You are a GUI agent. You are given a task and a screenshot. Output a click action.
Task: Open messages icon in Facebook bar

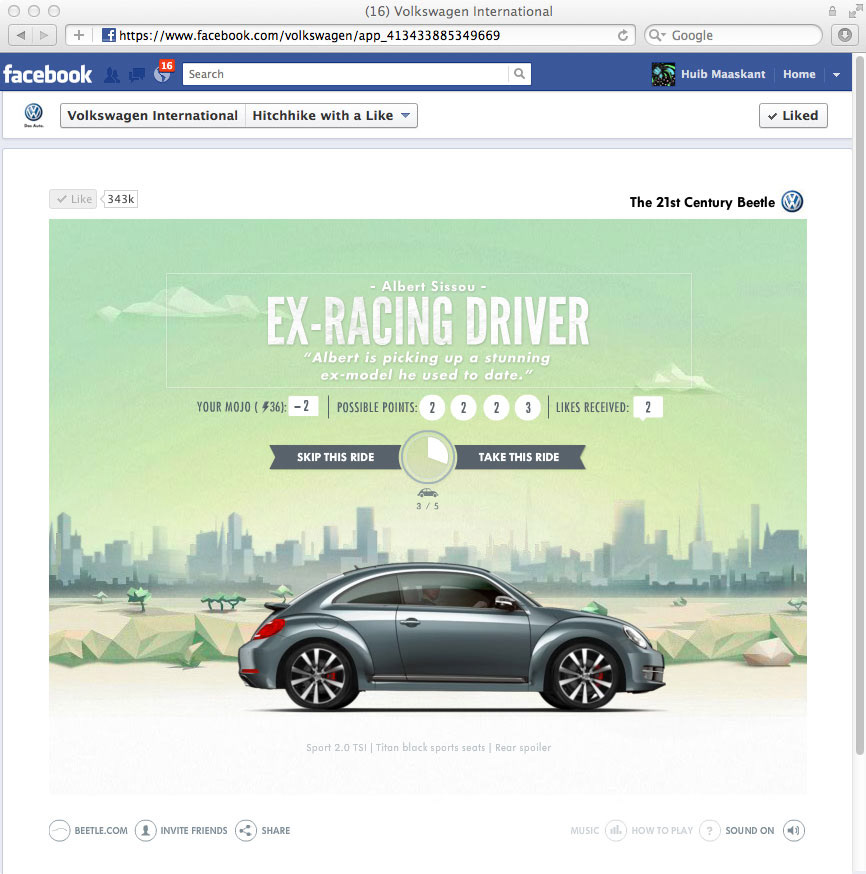137,75
